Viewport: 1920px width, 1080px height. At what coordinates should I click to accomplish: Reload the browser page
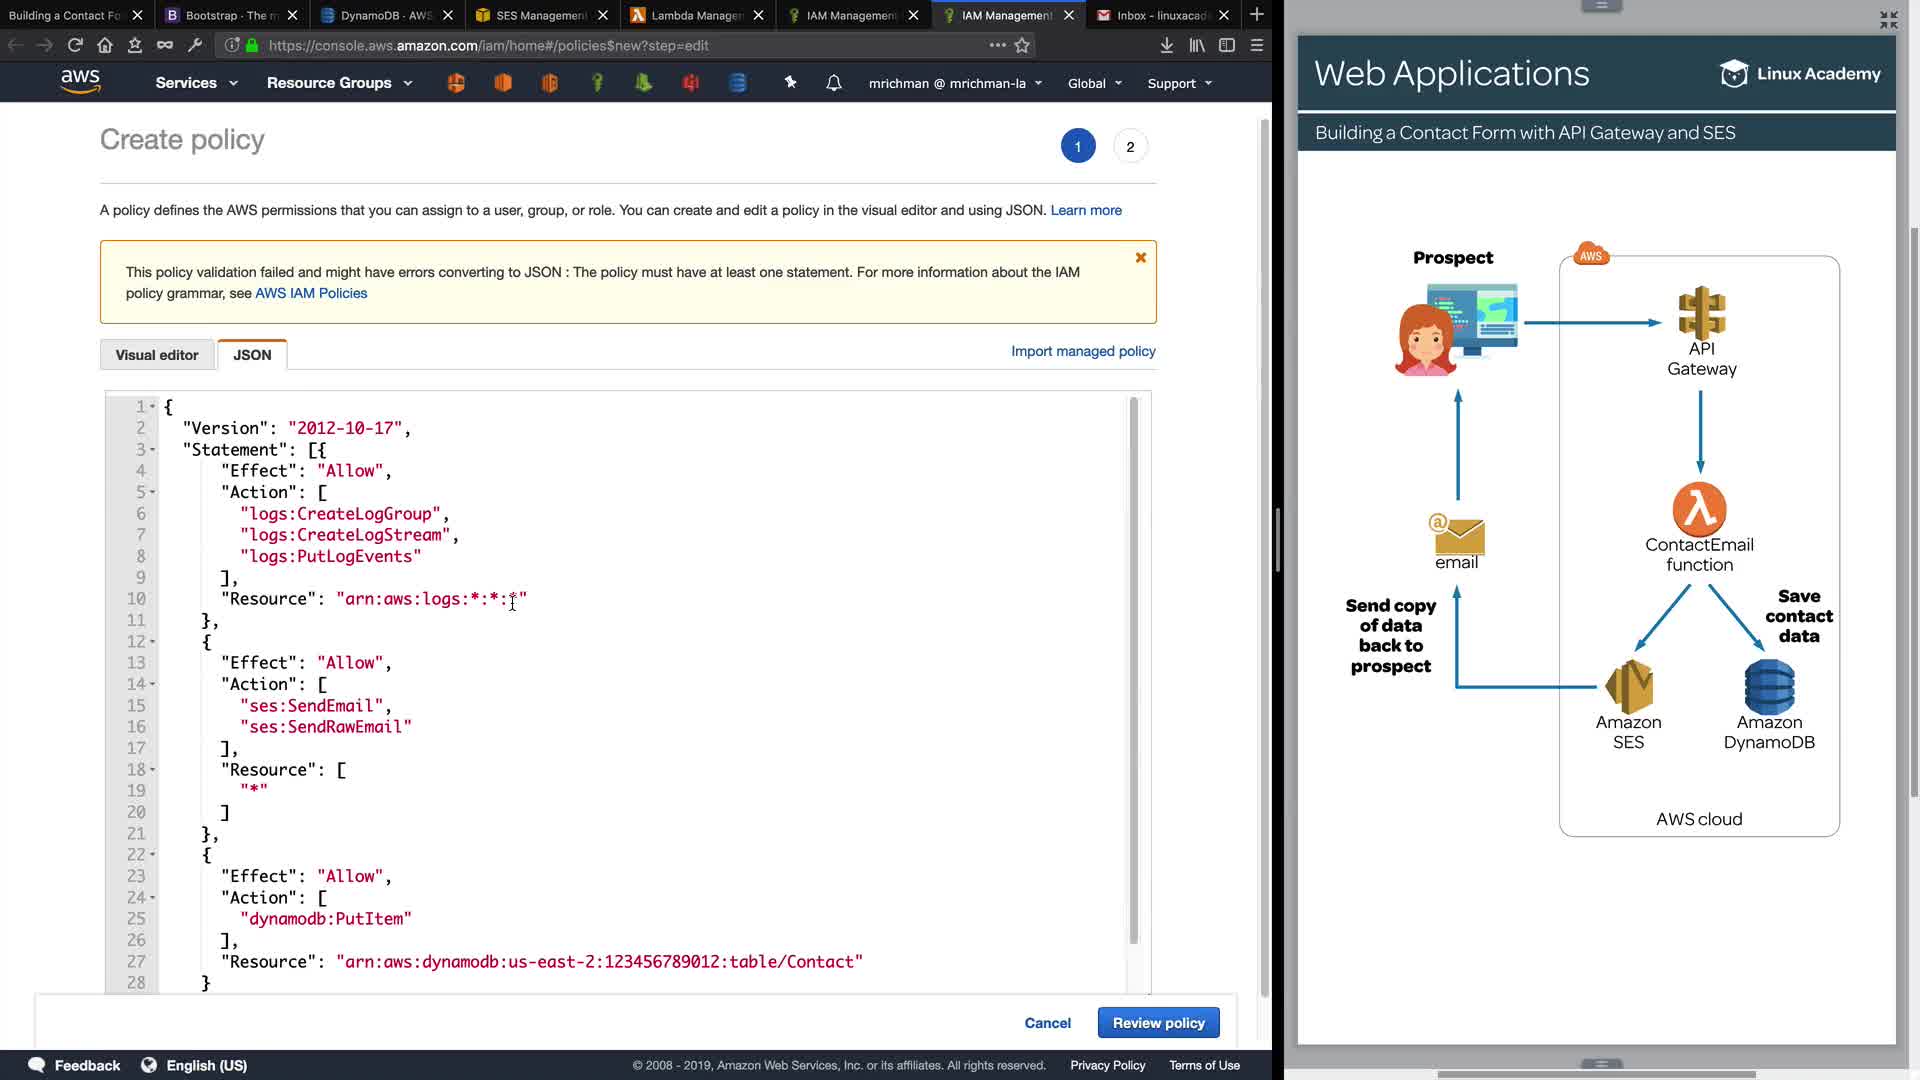[75, 45]
